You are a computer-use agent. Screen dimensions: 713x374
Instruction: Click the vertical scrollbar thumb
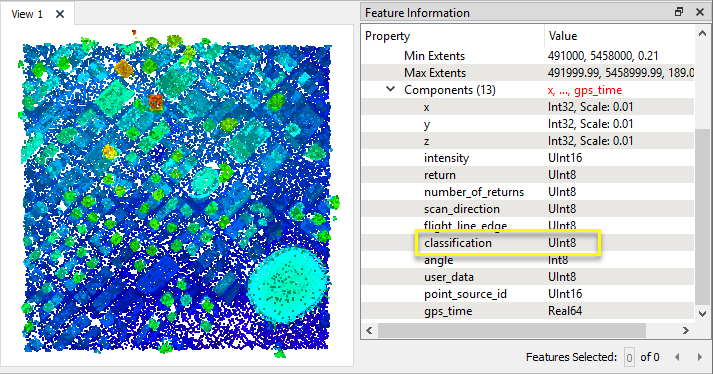point(702,217)
